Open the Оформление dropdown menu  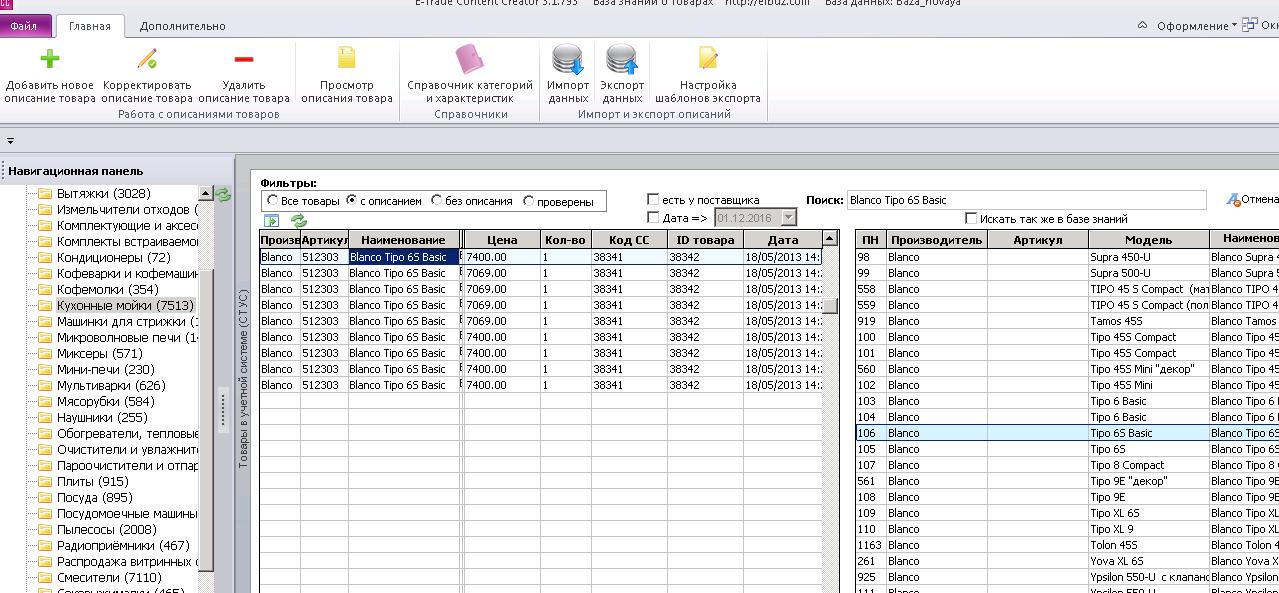coord(1197,26)
